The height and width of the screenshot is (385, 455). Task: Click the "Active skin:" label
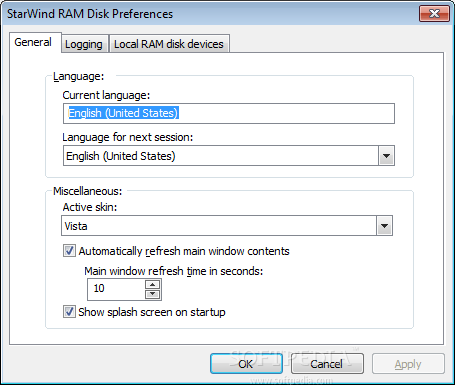(90, 207)
